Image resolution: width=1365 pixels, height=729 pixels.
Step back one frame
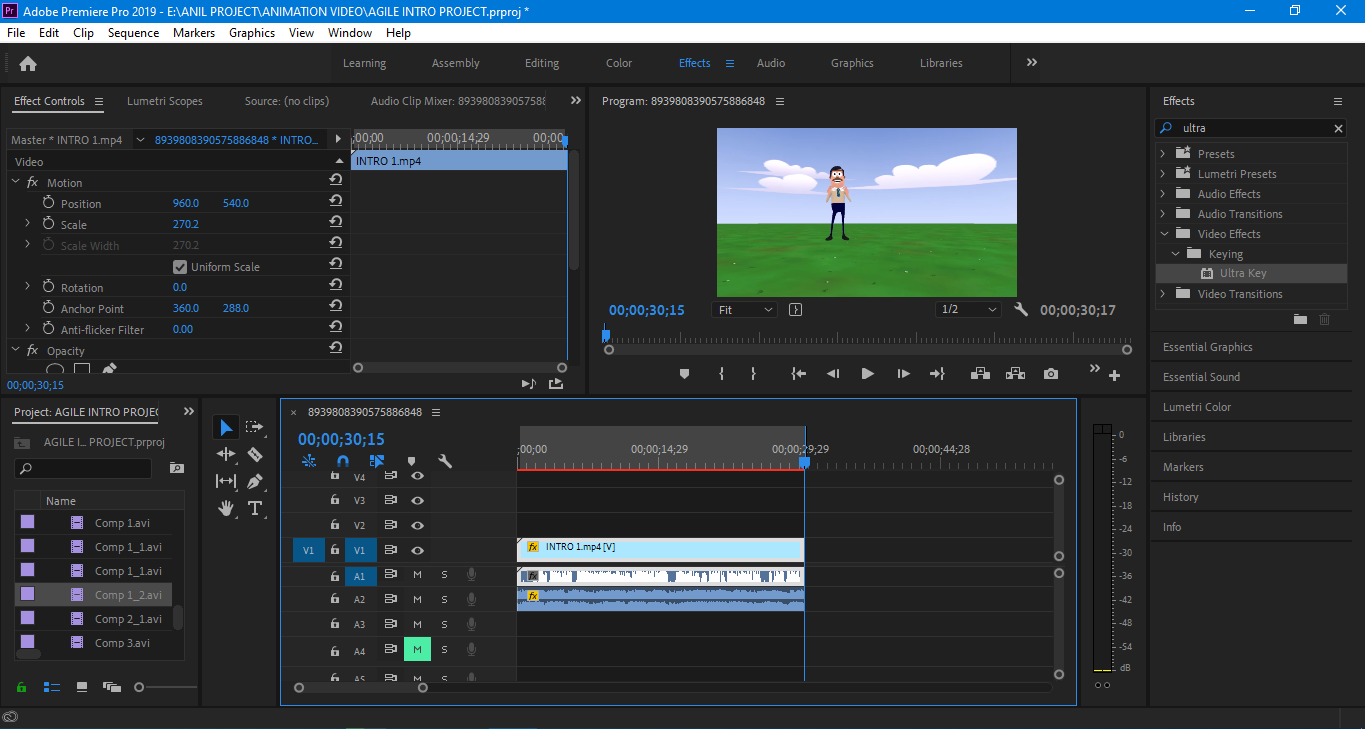[832, 374]
